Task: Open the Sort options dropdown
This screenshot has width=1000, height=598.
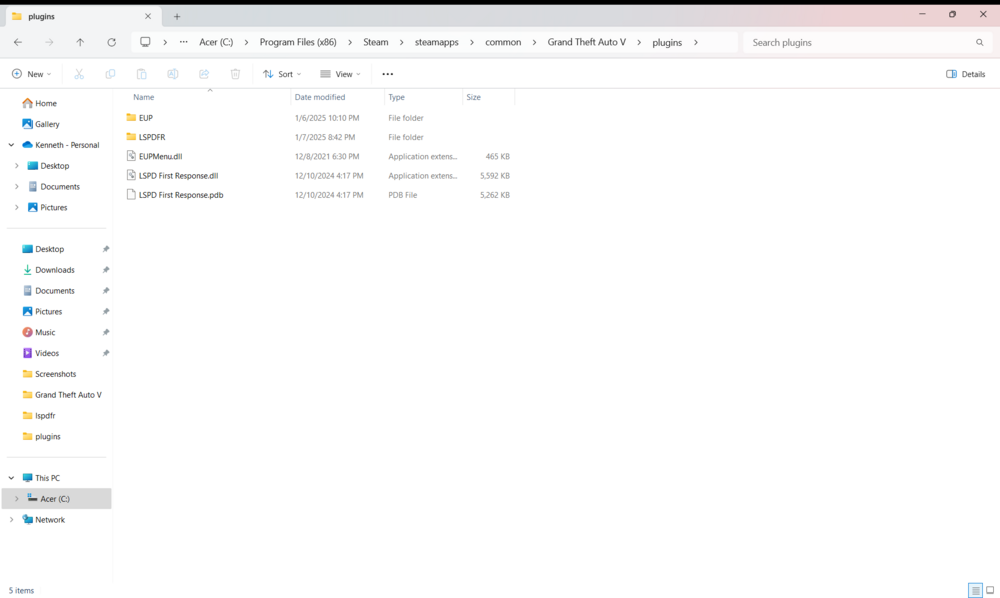Action: pyautogui.click(x=280, y=73)
